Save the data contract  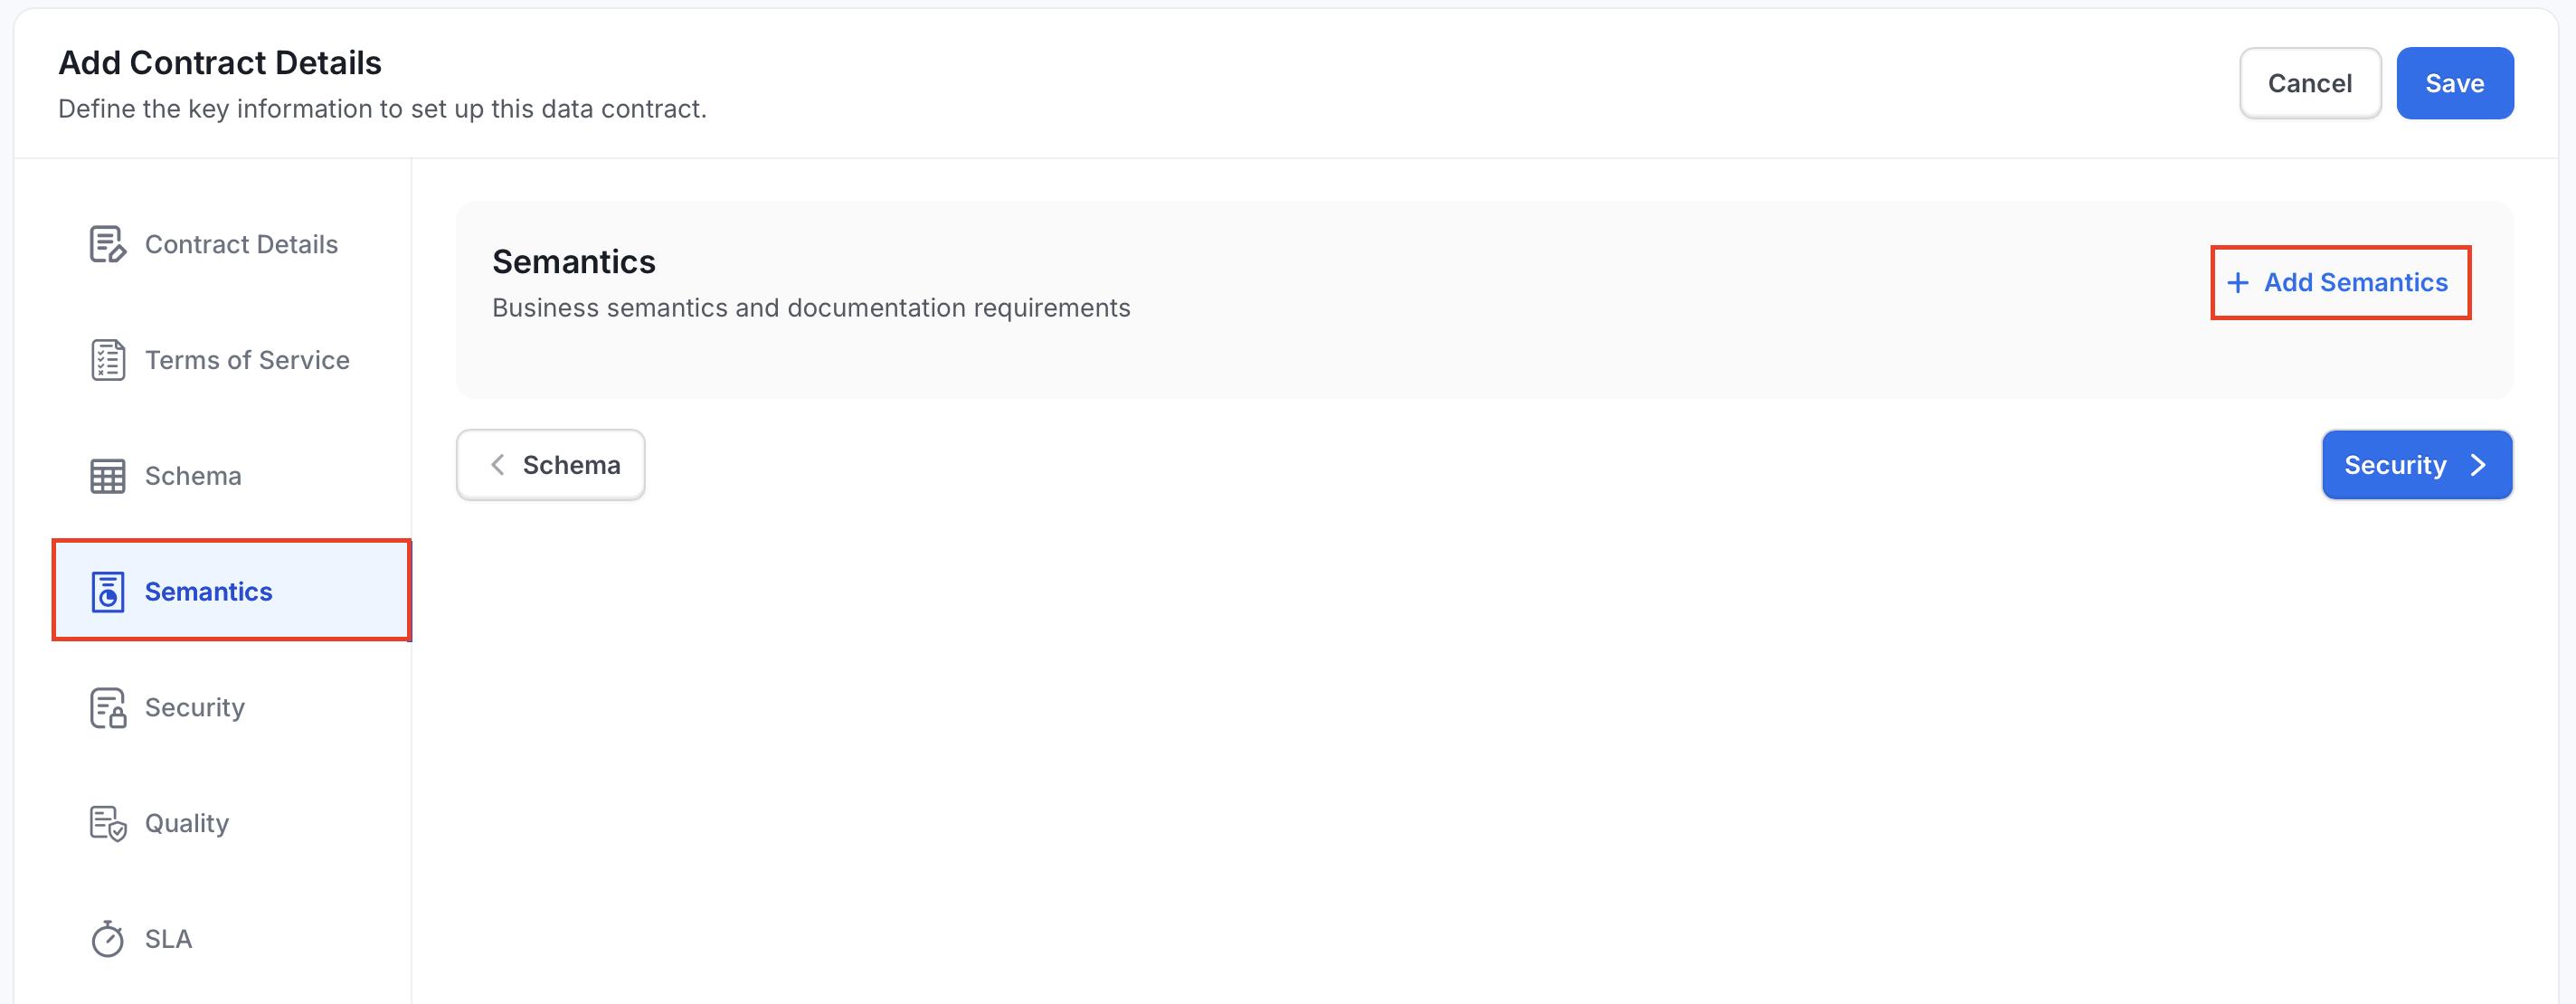[2455, 83]
